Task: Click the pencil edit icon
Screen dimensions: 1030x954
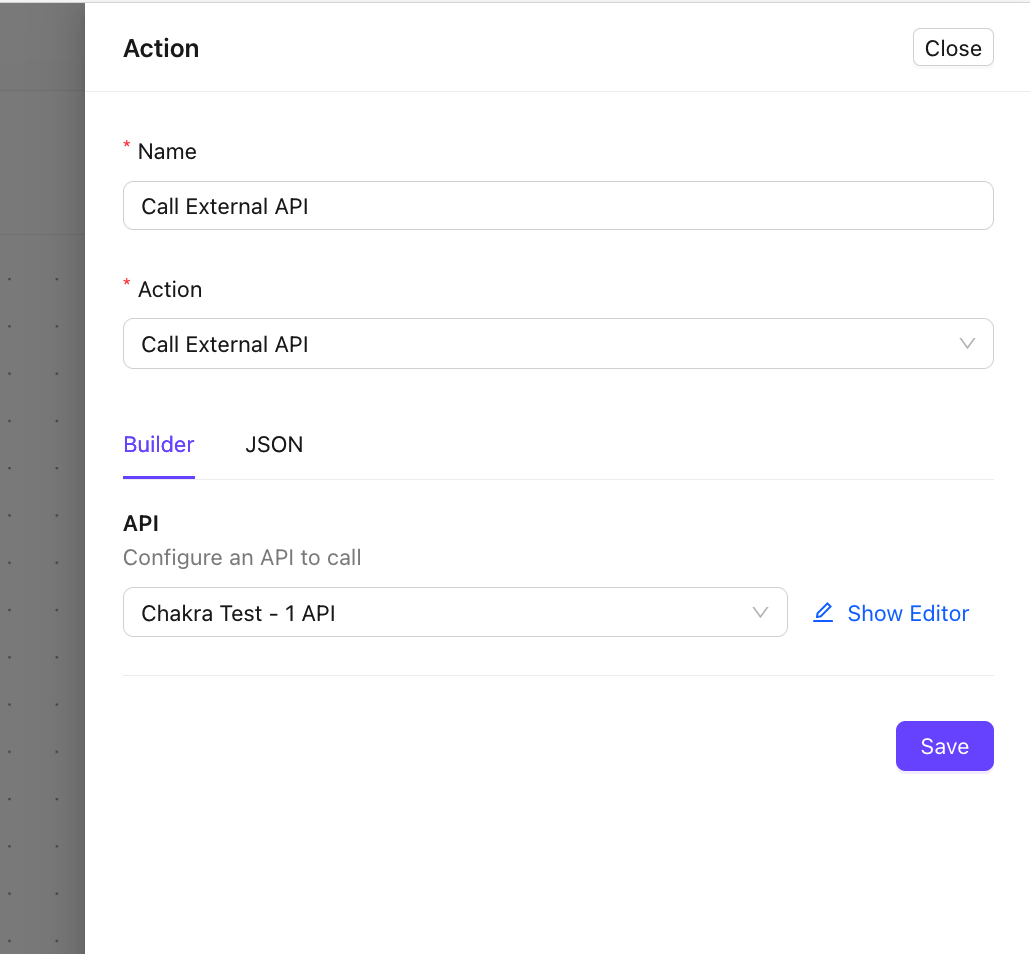Action: pos(823,613)
